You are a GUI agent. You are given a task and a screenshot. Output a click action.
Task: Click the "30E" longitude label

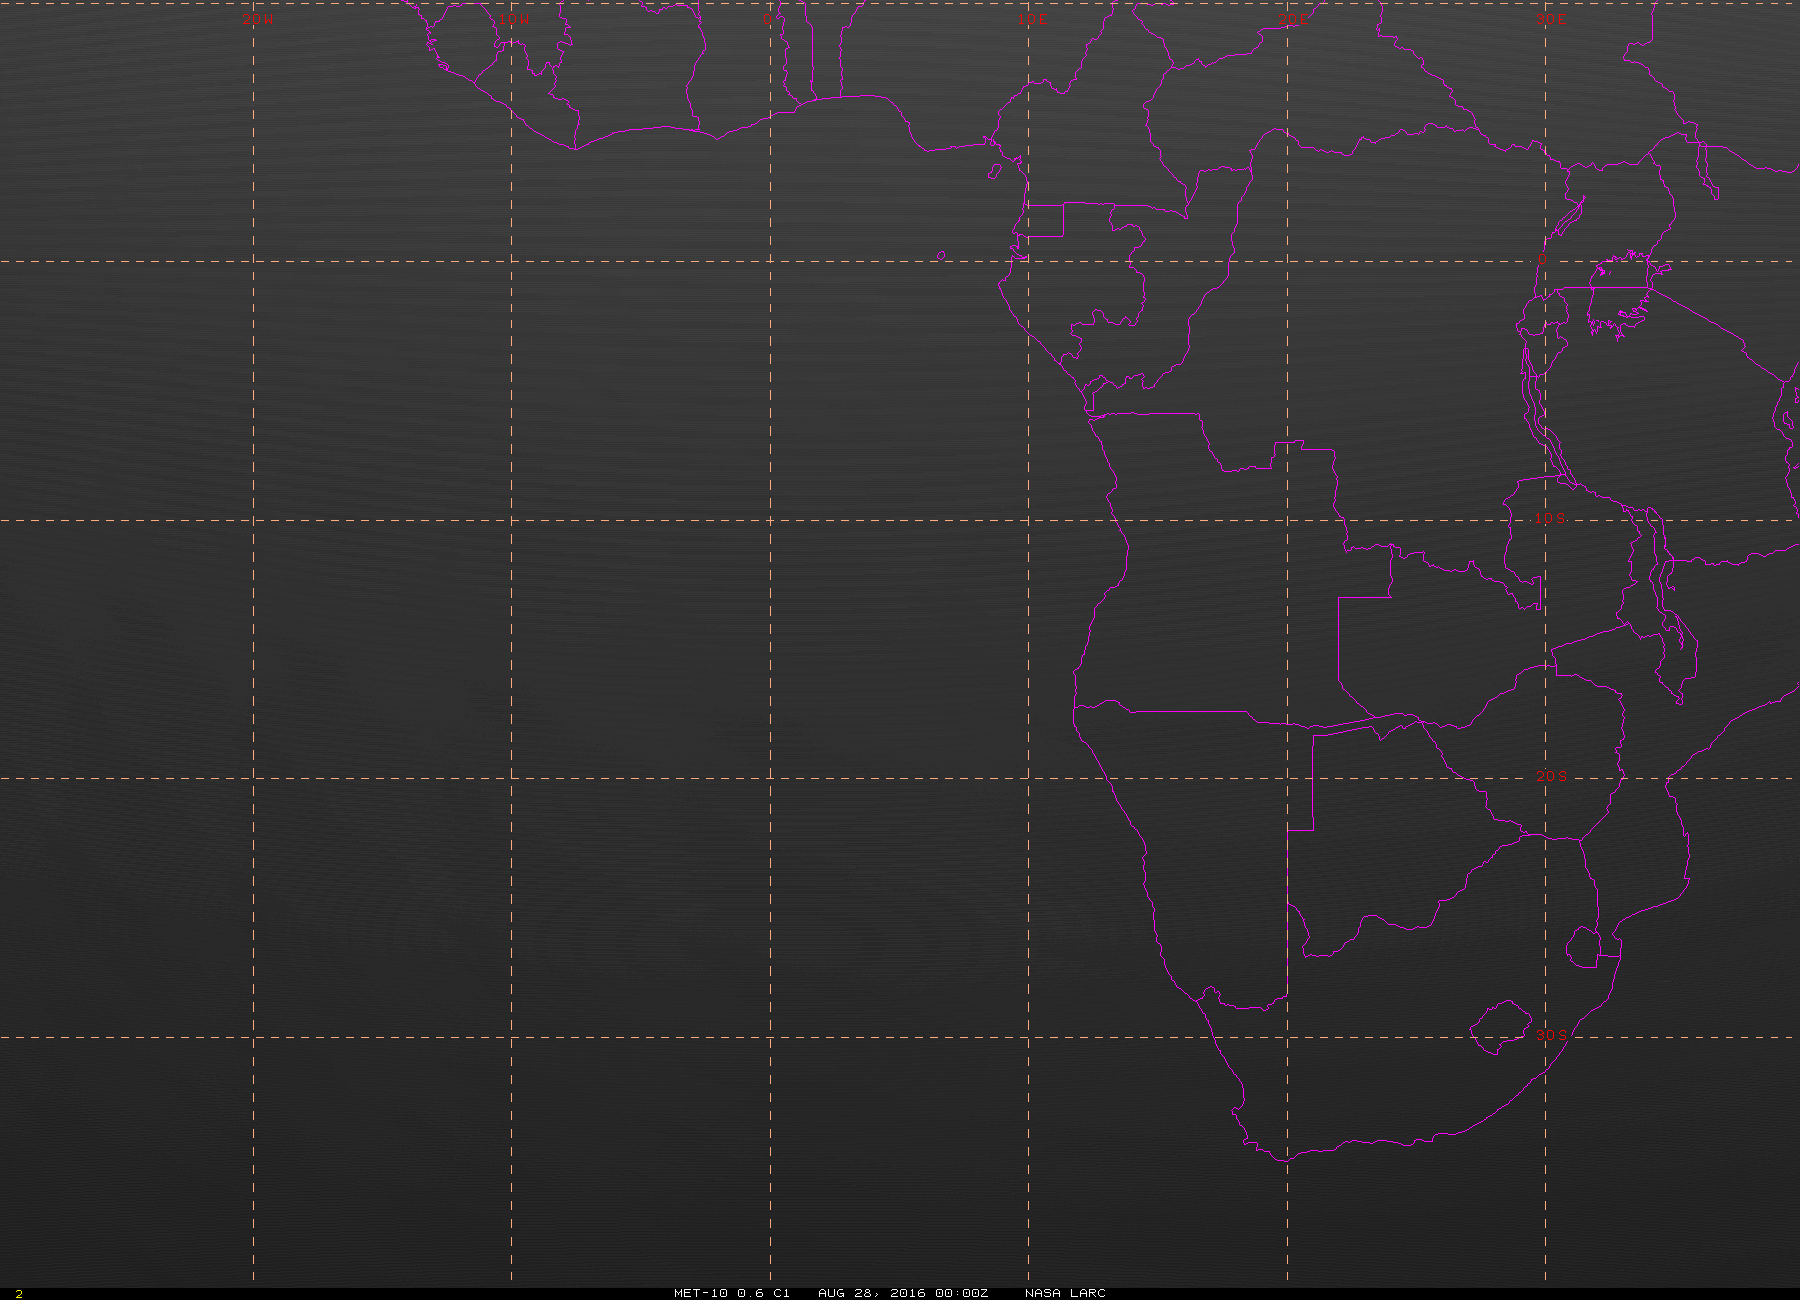click(1552, 19)
